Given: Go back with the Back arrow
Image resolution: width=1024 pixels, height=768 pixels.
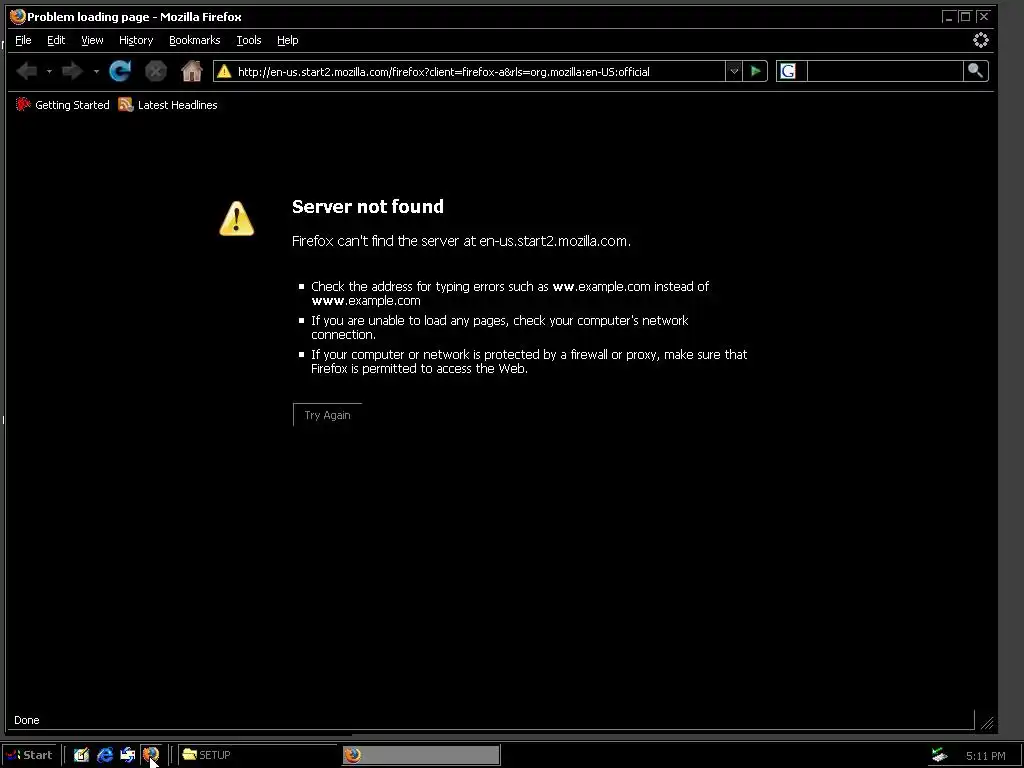Looking at the screenshot, I should tap(27, 71).
